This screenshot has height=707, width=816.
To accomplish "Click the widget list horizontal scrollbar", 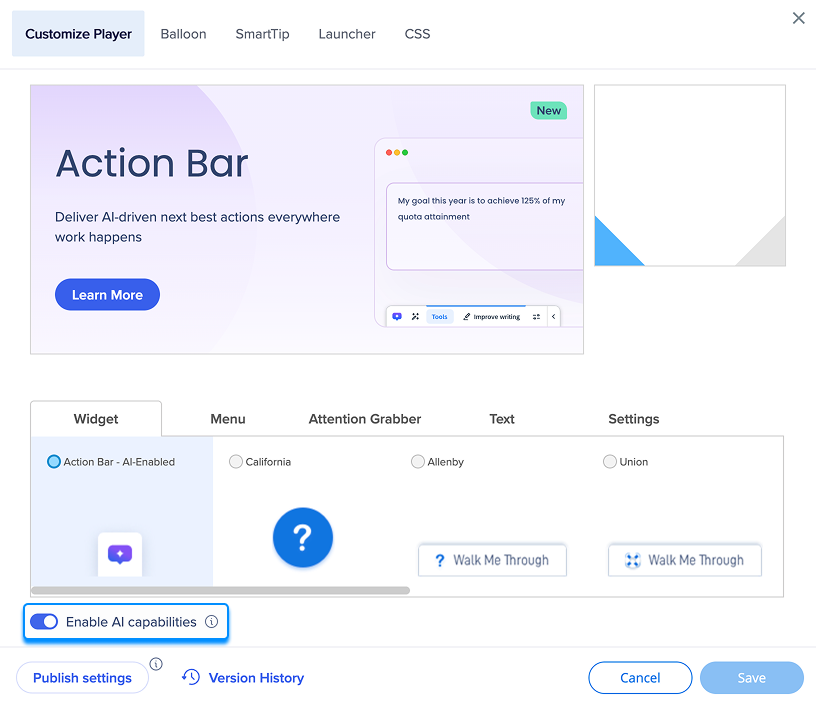I will [x=220, y=591].
